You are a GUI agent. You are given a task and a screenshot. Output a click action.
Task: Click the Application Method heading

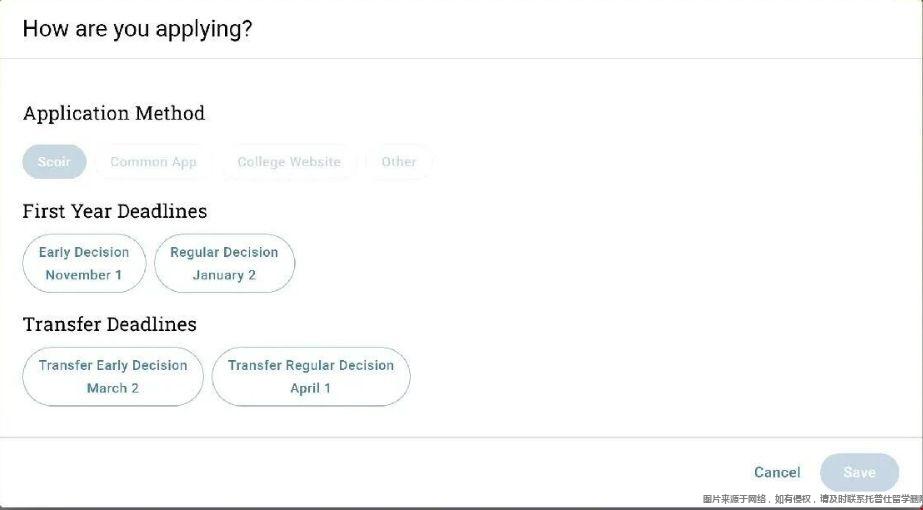[114, 113]
